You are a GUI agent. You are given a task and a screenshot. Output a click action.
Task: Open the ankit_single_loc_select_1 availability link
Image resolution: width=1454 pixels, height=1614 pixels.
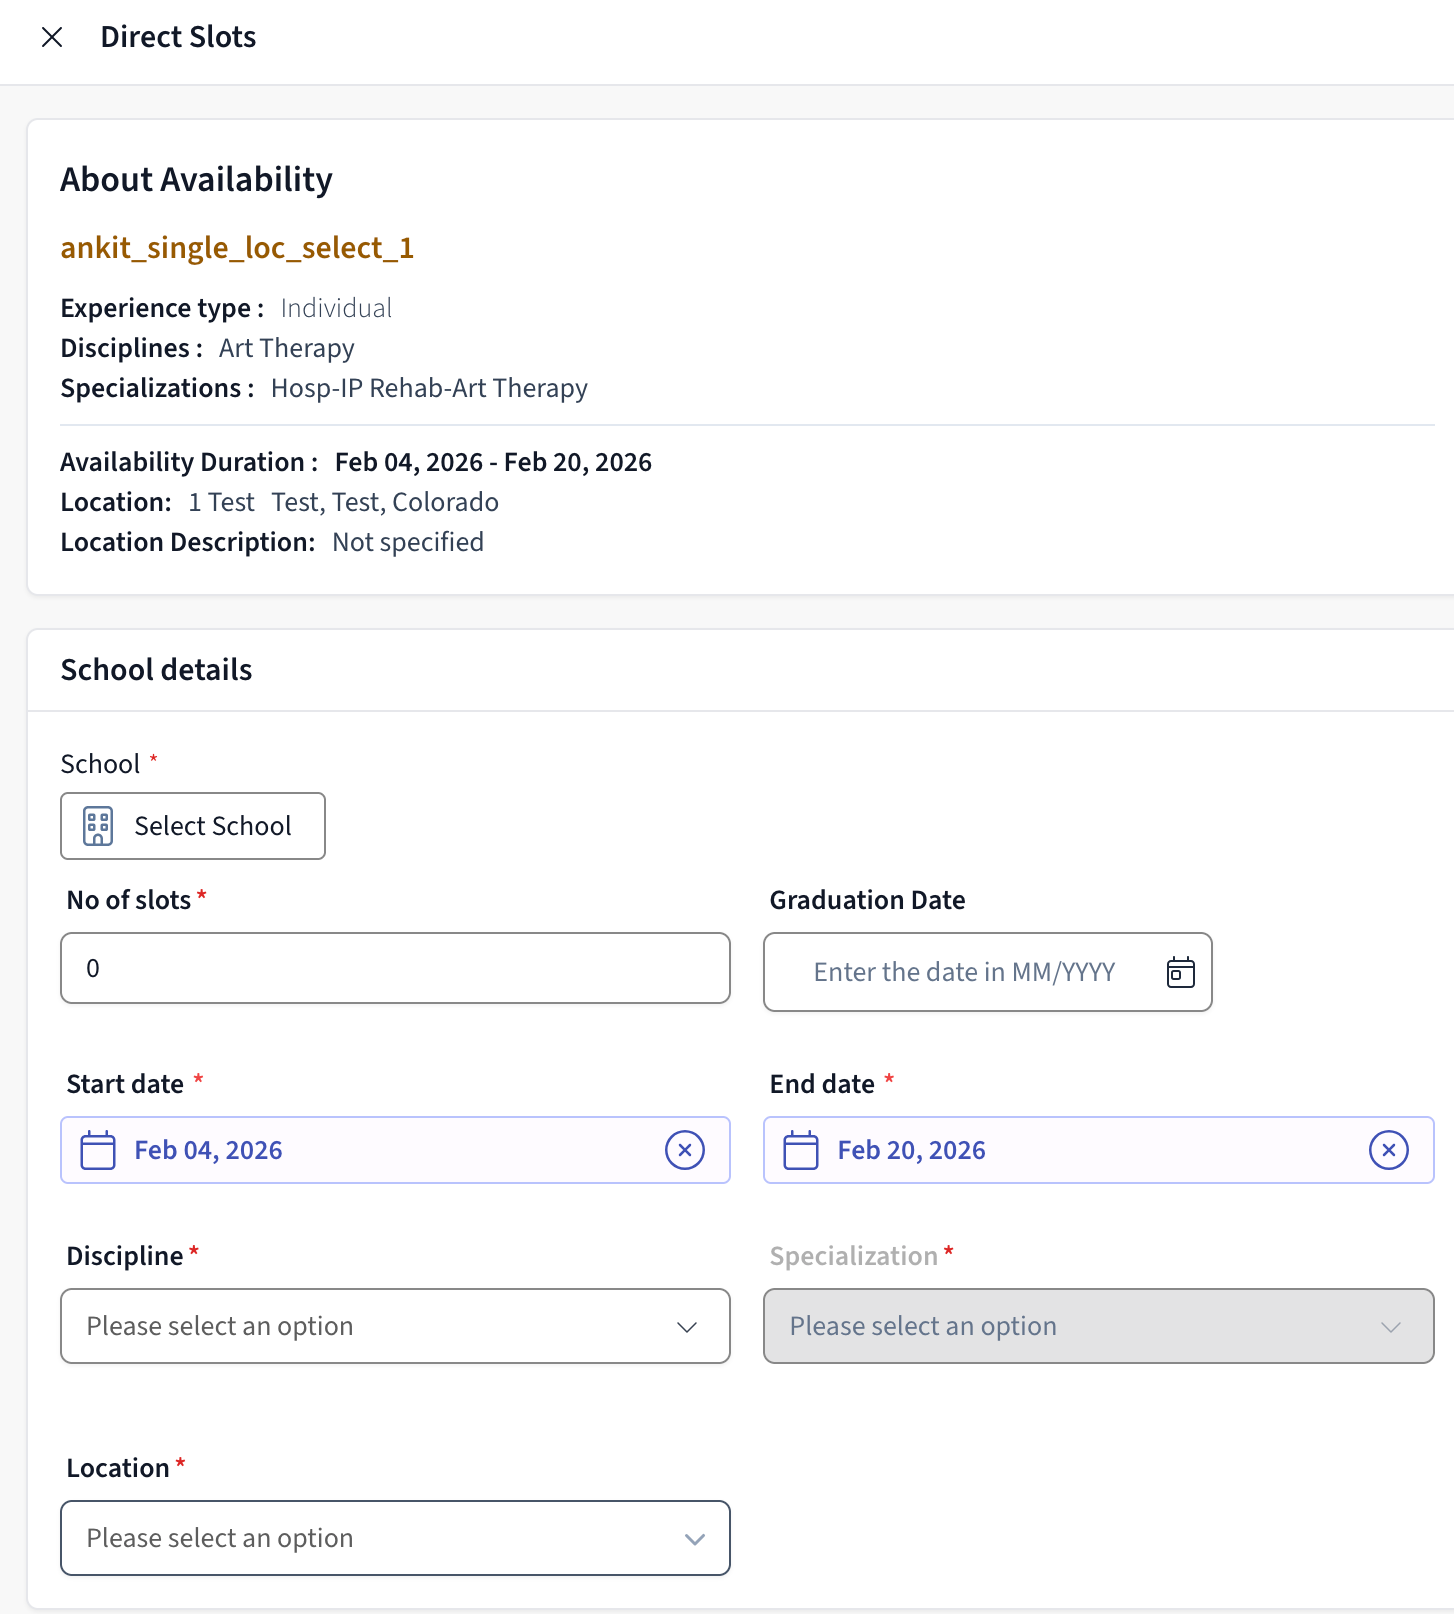[237, 247]
